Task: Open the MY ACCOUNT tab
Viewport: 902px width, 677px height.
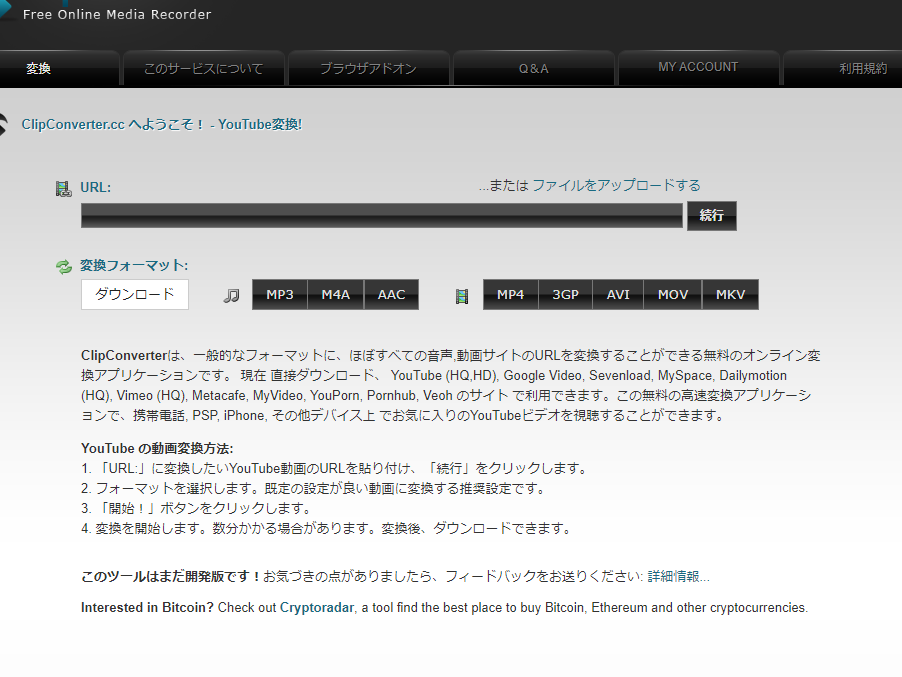Action: [x=698, y=67]
